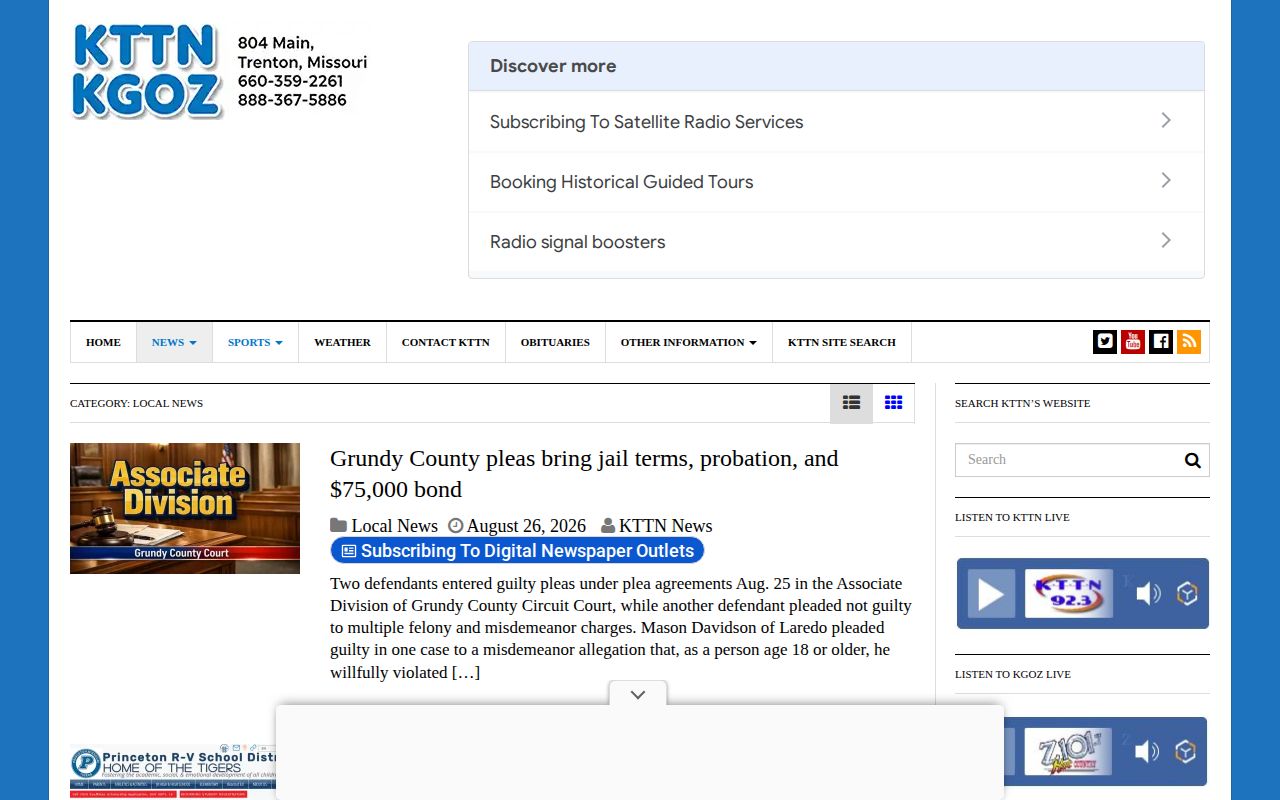Go to the Home menu item

click(x=103, y=342)
